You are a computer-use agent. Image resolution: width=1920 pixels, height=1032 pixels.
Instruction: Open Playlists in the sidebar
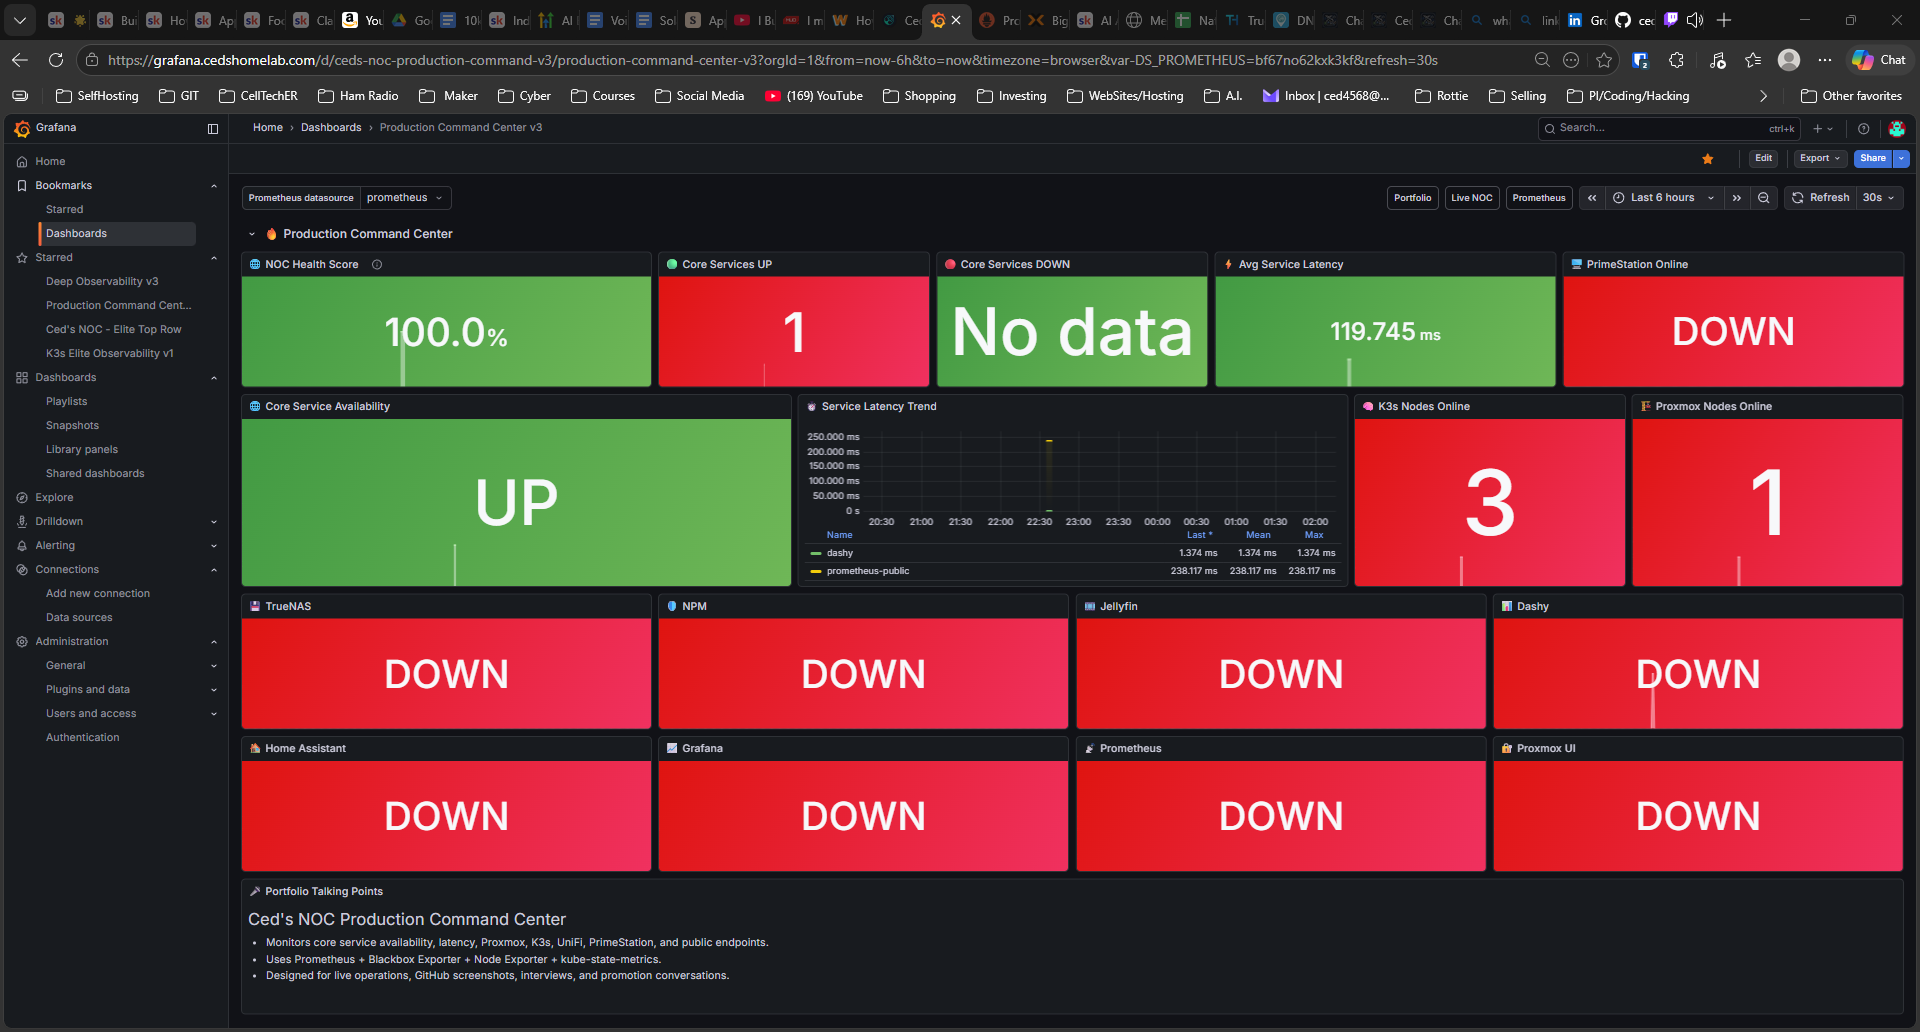66,401
